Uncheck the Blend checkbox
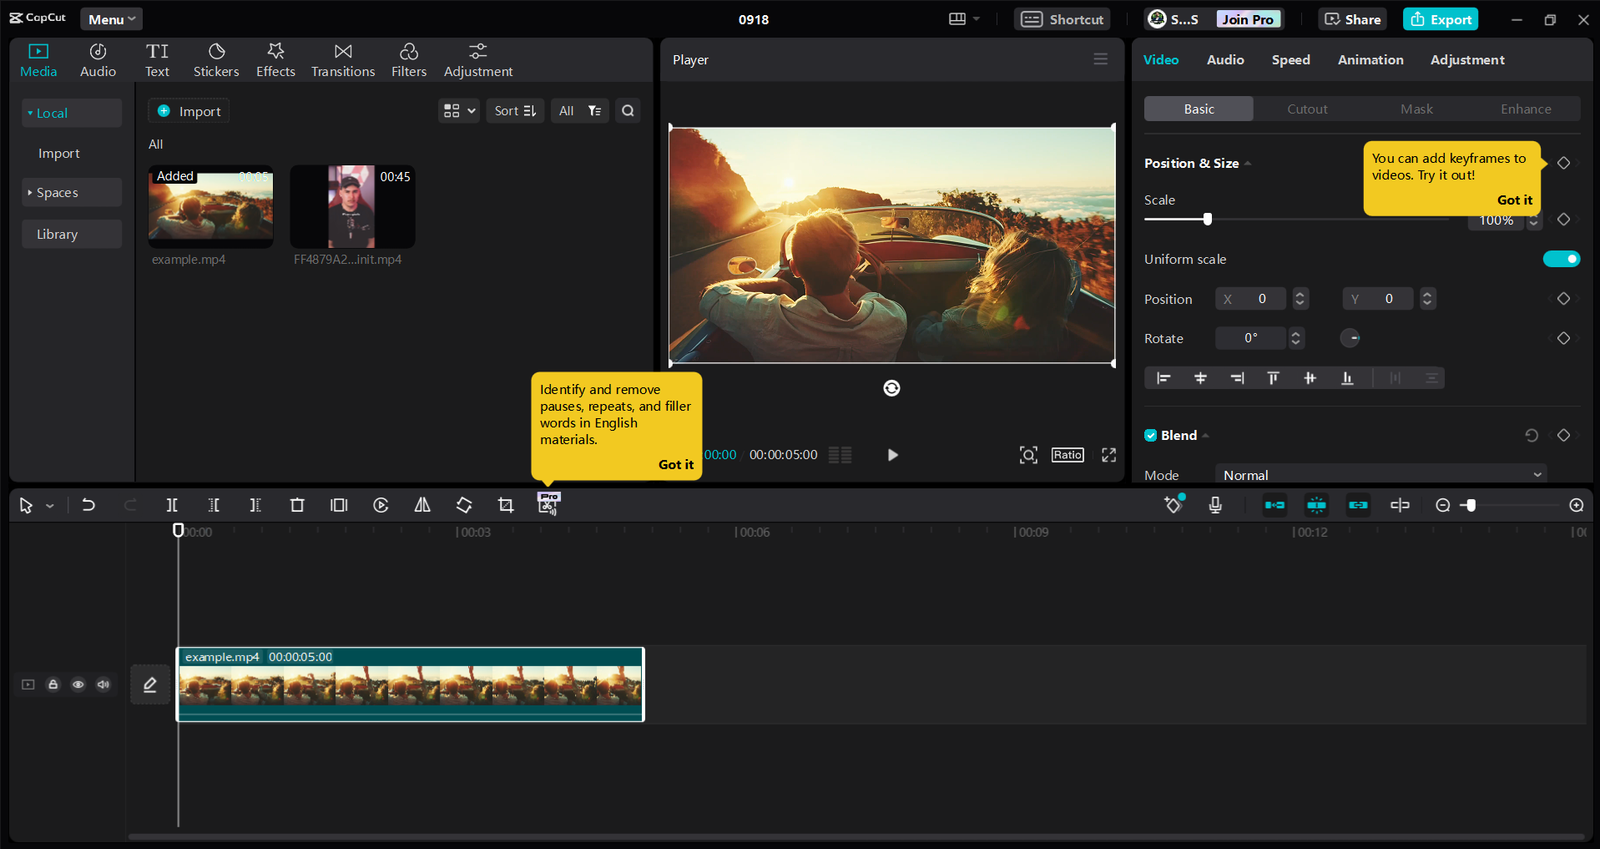1600x849 pixels. [1151, 435]
